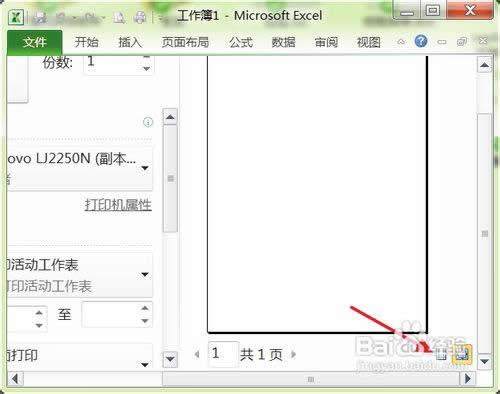Screen dimensions: 500x394
Task: Minimize the workbook window in ribbon row
Action: point(442,42)
